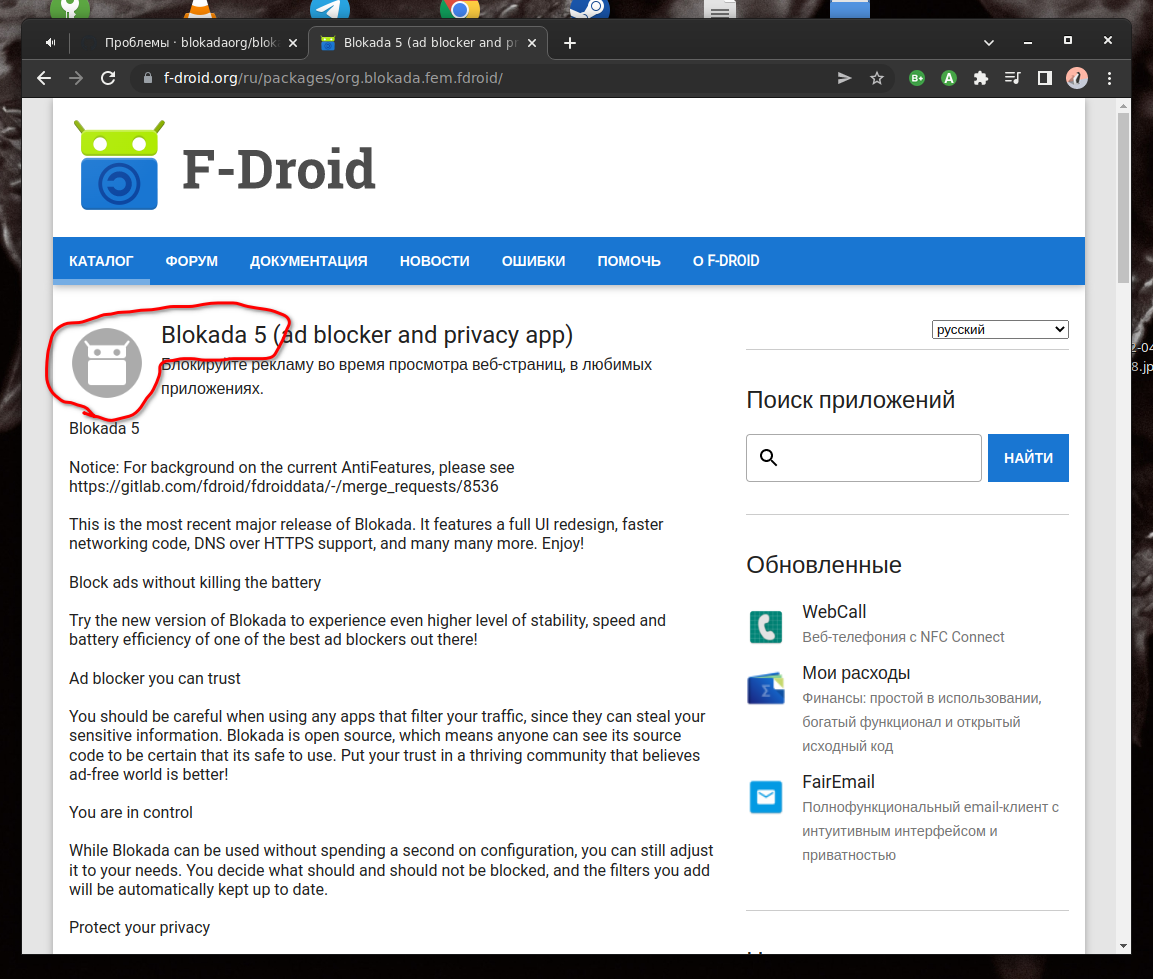Click the VLC cone icon on desktop
This screenshot has height=979, width=1153.
click(x=198, y=8)
